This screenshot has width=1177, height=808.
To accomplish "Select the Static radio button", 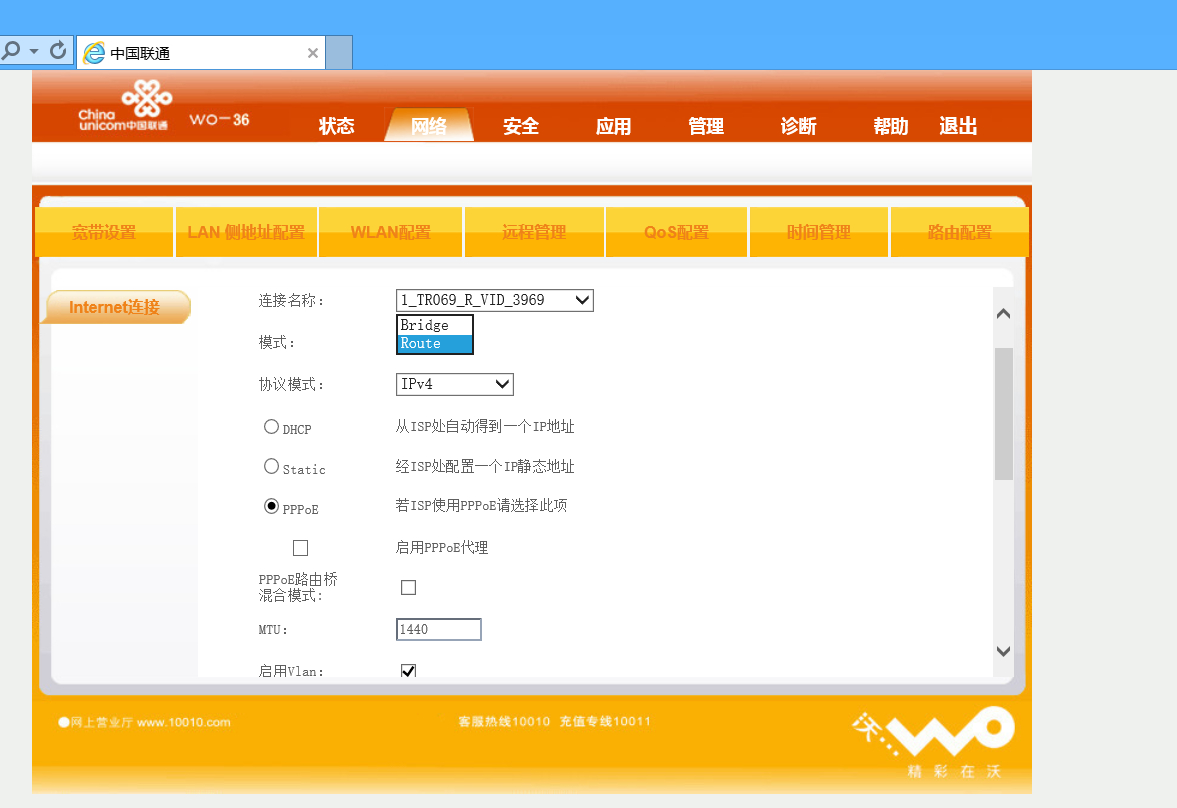I will (x=271, y=466).
